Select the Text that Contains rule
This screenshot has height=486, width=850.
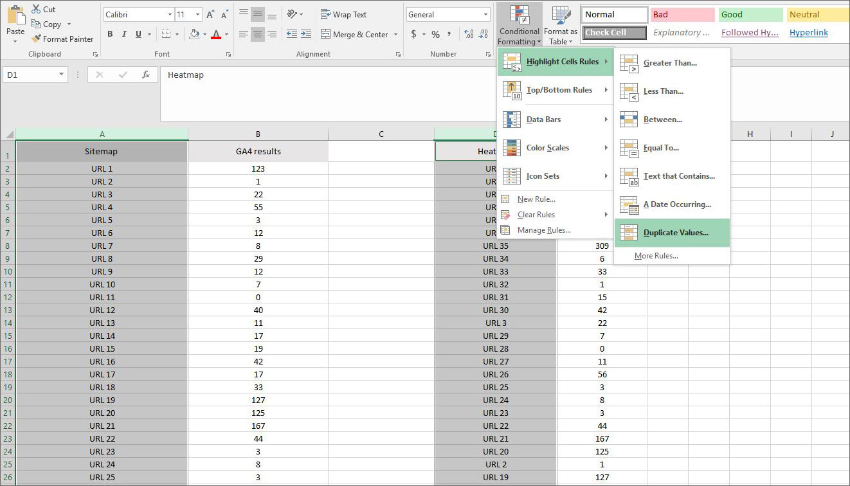[x=672, y=176]
